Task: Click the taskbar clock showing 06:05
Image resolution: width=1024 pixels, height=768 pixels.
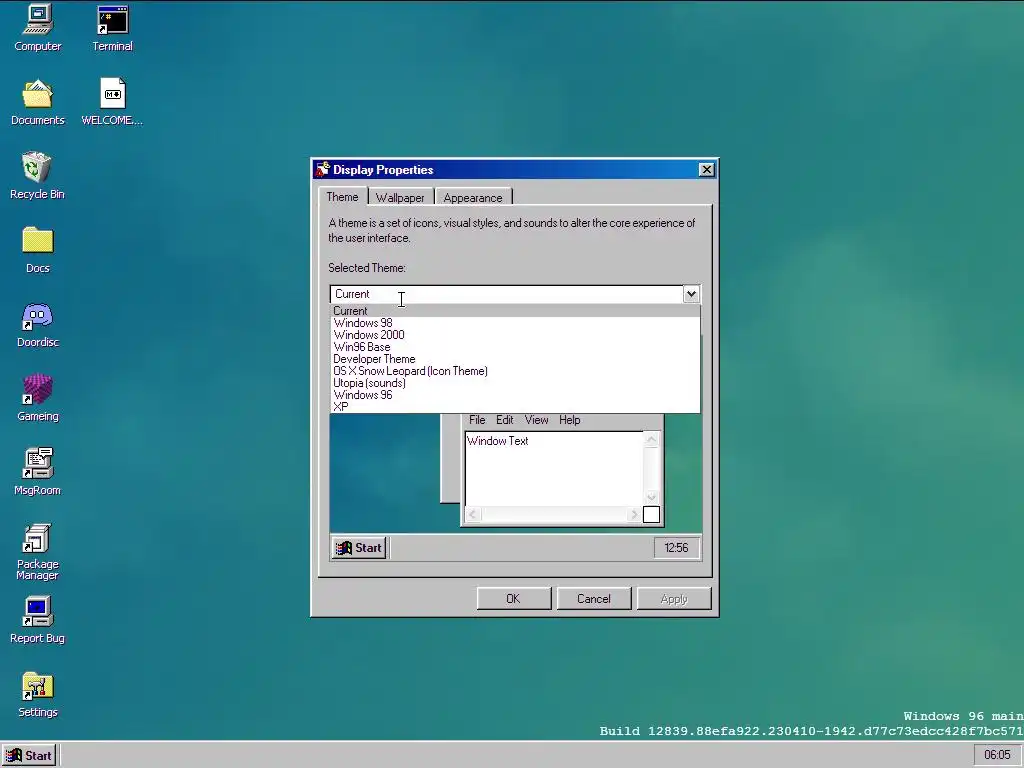Action: 997,756
